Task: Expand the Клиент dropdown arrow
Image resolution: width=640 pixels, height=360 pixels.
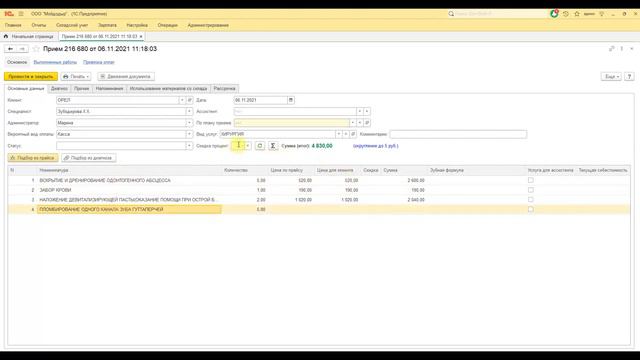Action: click(x=182, y=100)
